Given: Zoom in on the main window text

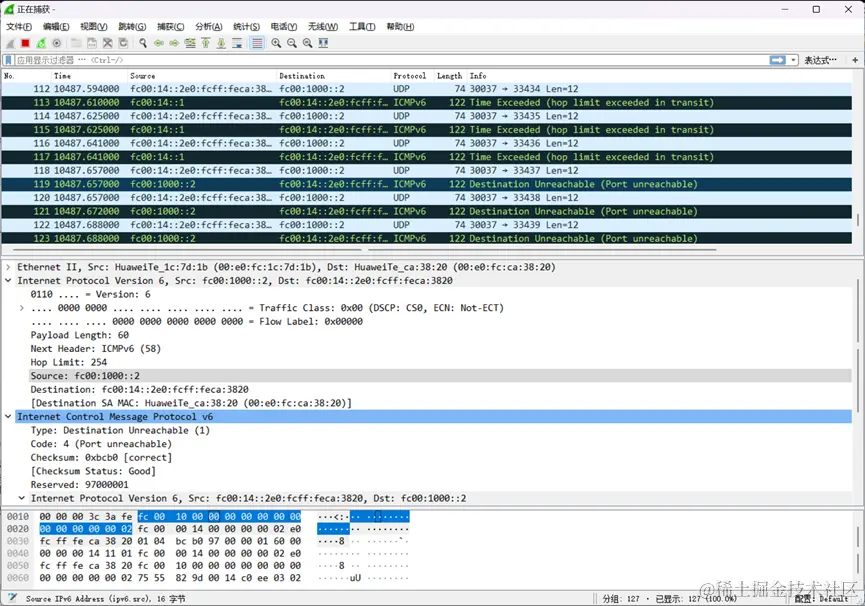Looking at the screenshot, I should [x=276, y=43].
